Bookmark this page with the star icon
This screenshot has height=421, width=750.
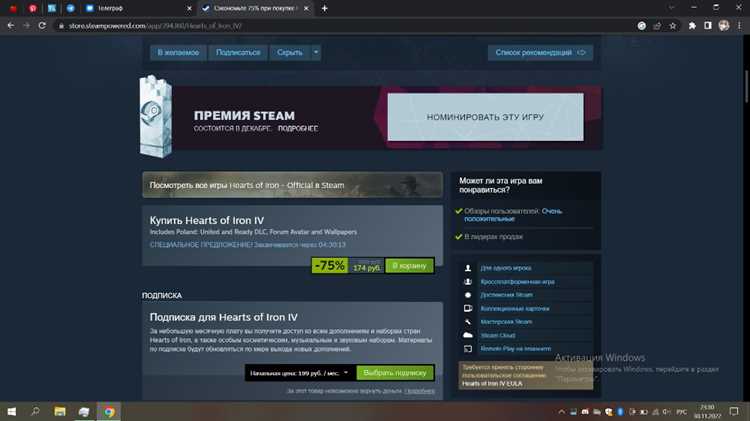673,26
